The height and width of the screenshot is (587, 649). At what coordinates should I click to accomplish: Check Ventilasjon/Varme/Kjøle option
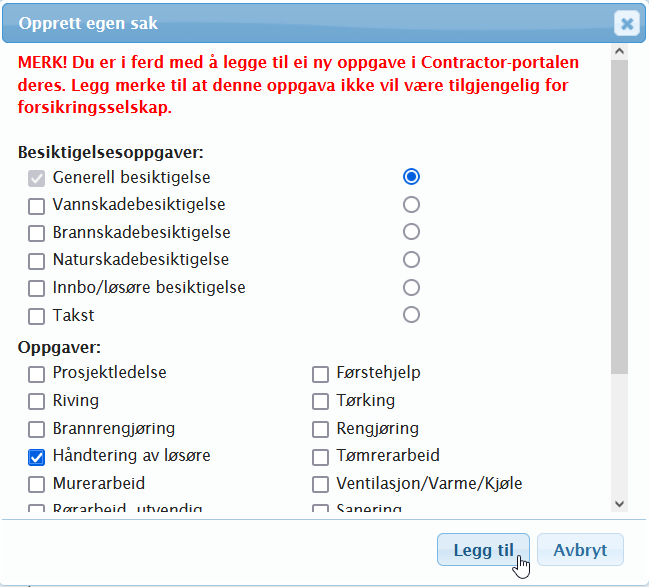(x=321, y=485)
